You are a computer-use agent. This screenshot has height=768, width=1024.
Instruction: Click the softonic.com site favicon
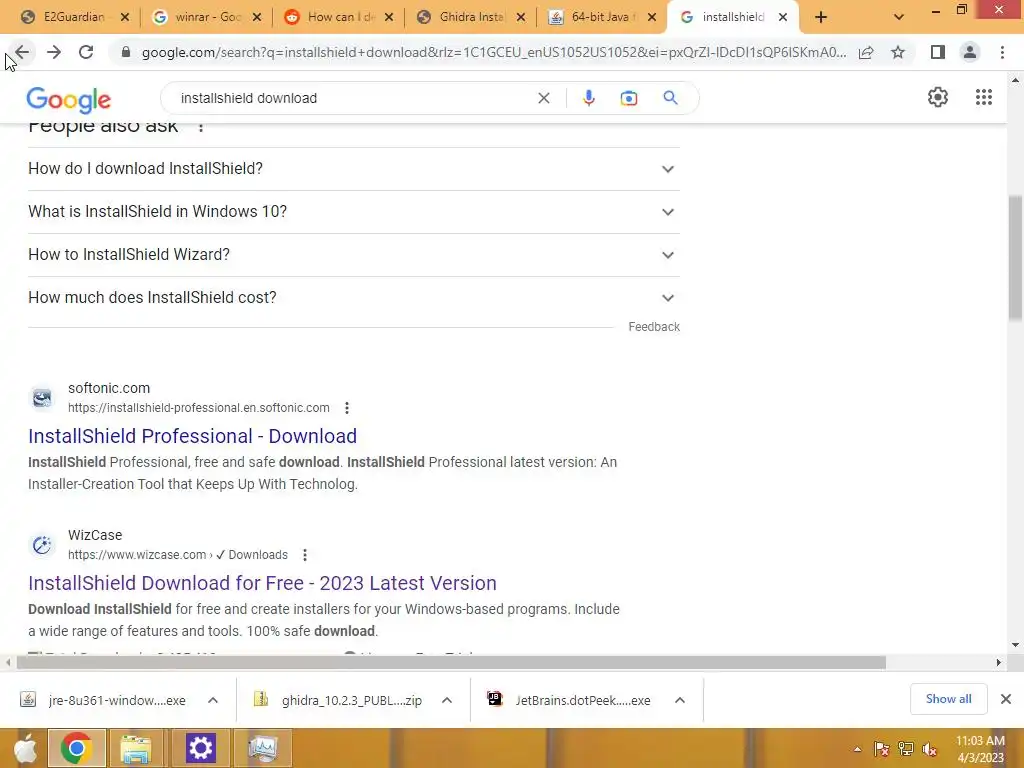pos(42,398)
